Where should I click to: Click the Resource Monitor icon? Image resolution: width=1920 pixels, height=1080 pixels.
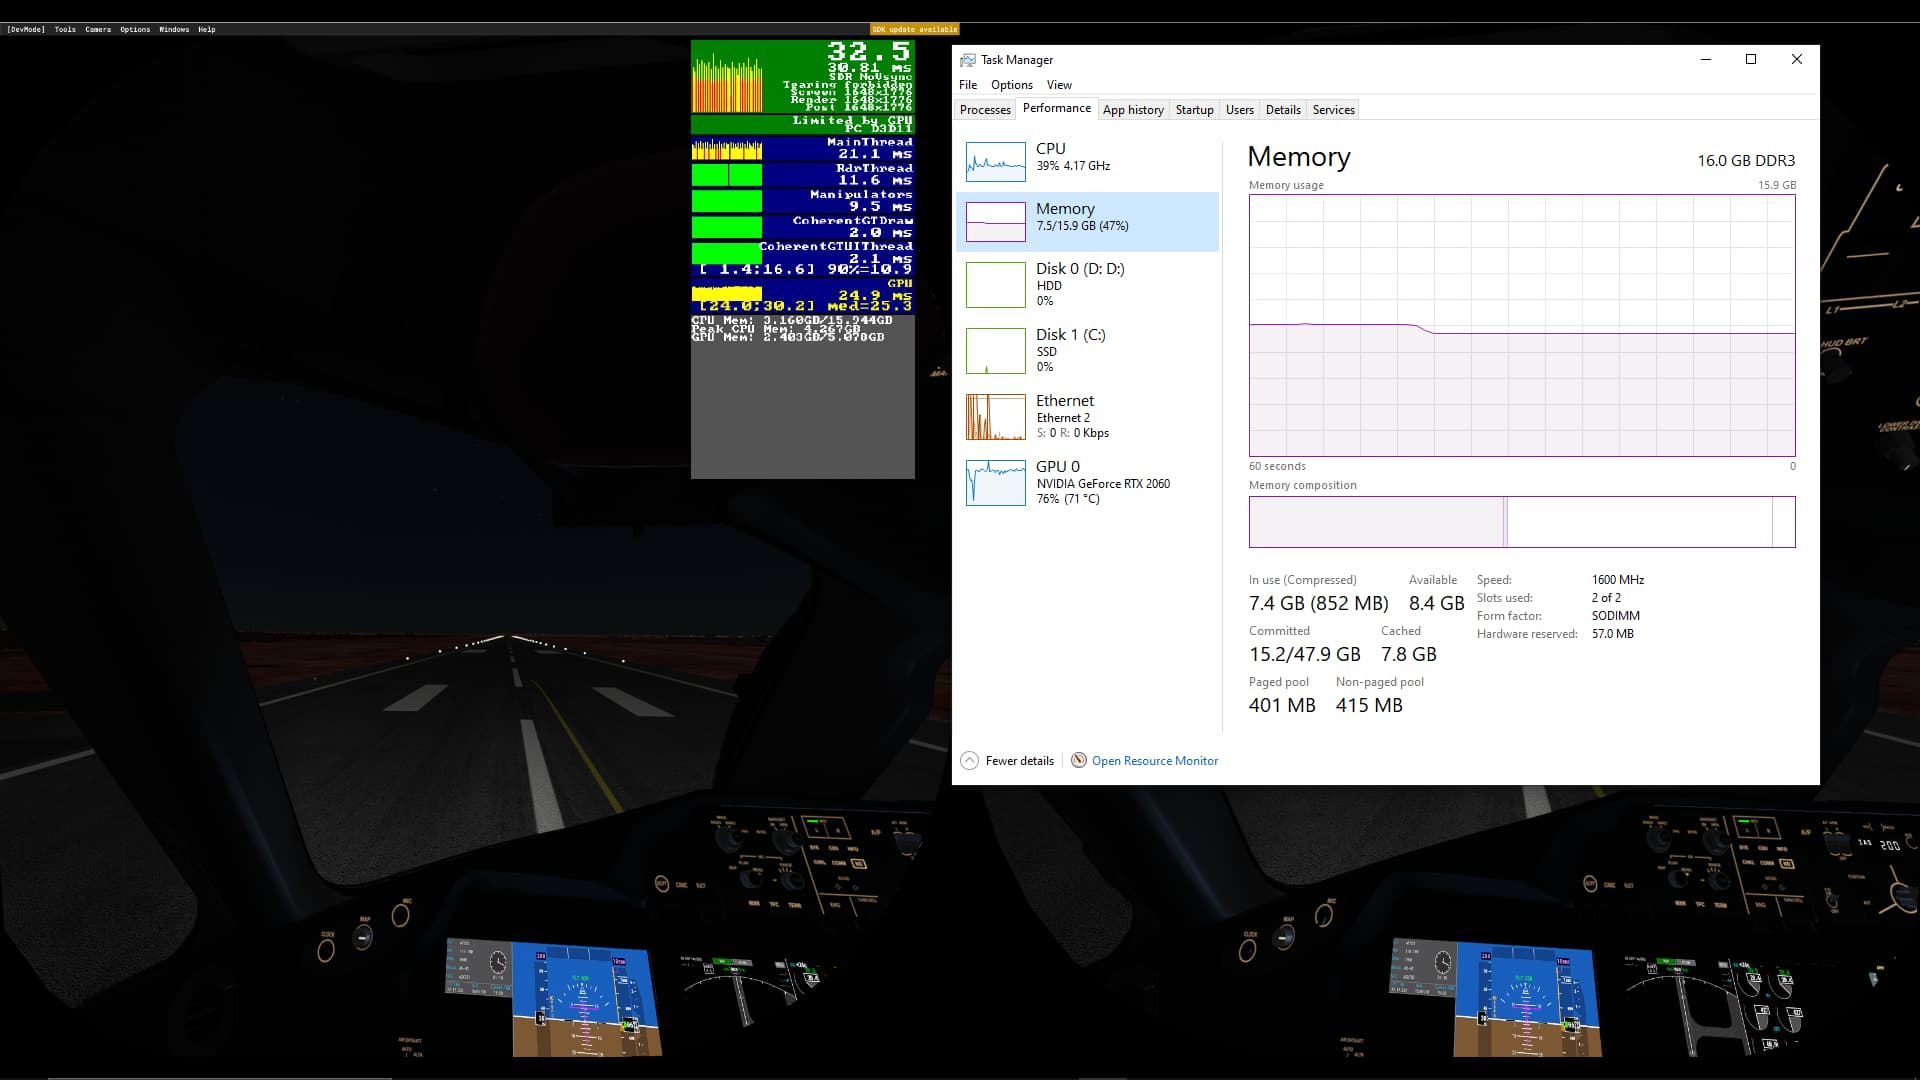pos(1078,760)
